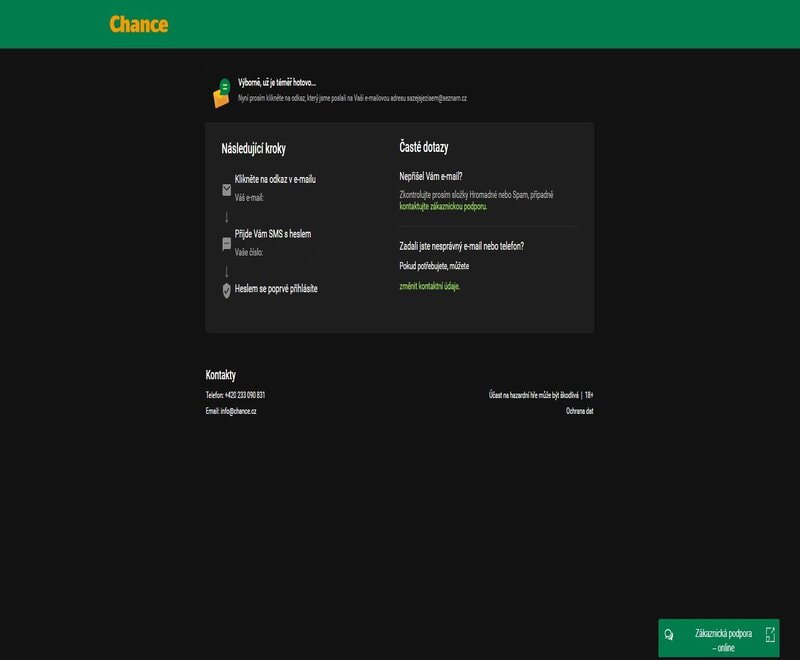This screenshot has width=800, height=660.
Task: Click the envelope icon beside e-mail step
Action: point(227,189)
